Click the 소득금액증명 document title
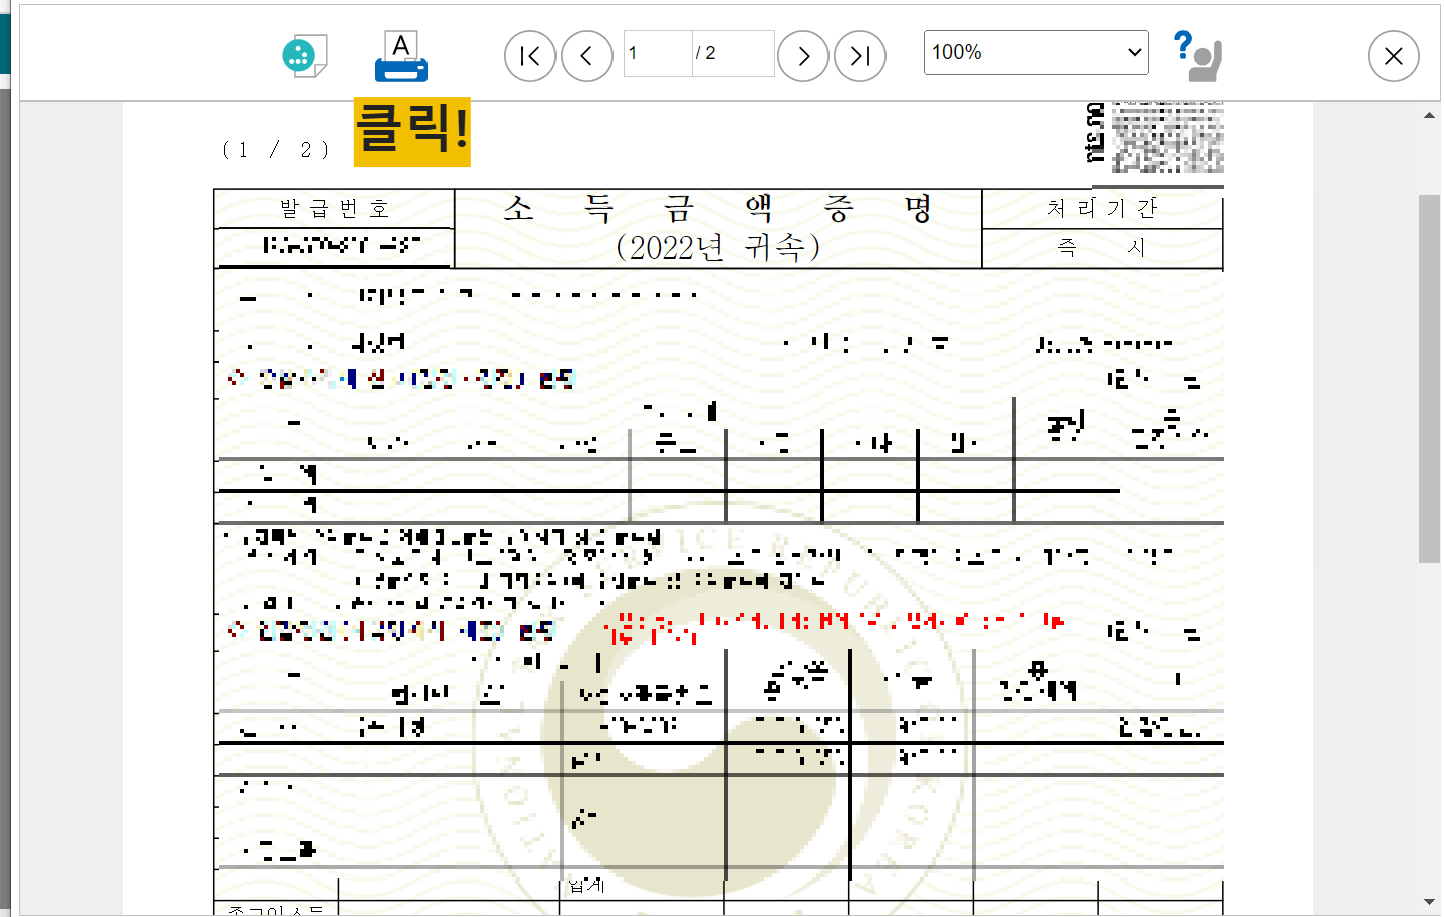The width and height of the screenshot is (1444, 917). (x=718, y=209)
